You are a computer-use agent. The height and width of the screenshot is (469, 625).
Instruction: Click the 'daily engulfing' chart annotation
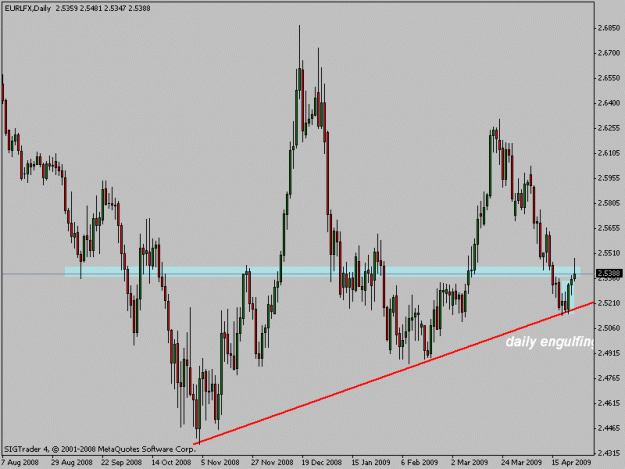pyautogui.click(x=550, y=342)
